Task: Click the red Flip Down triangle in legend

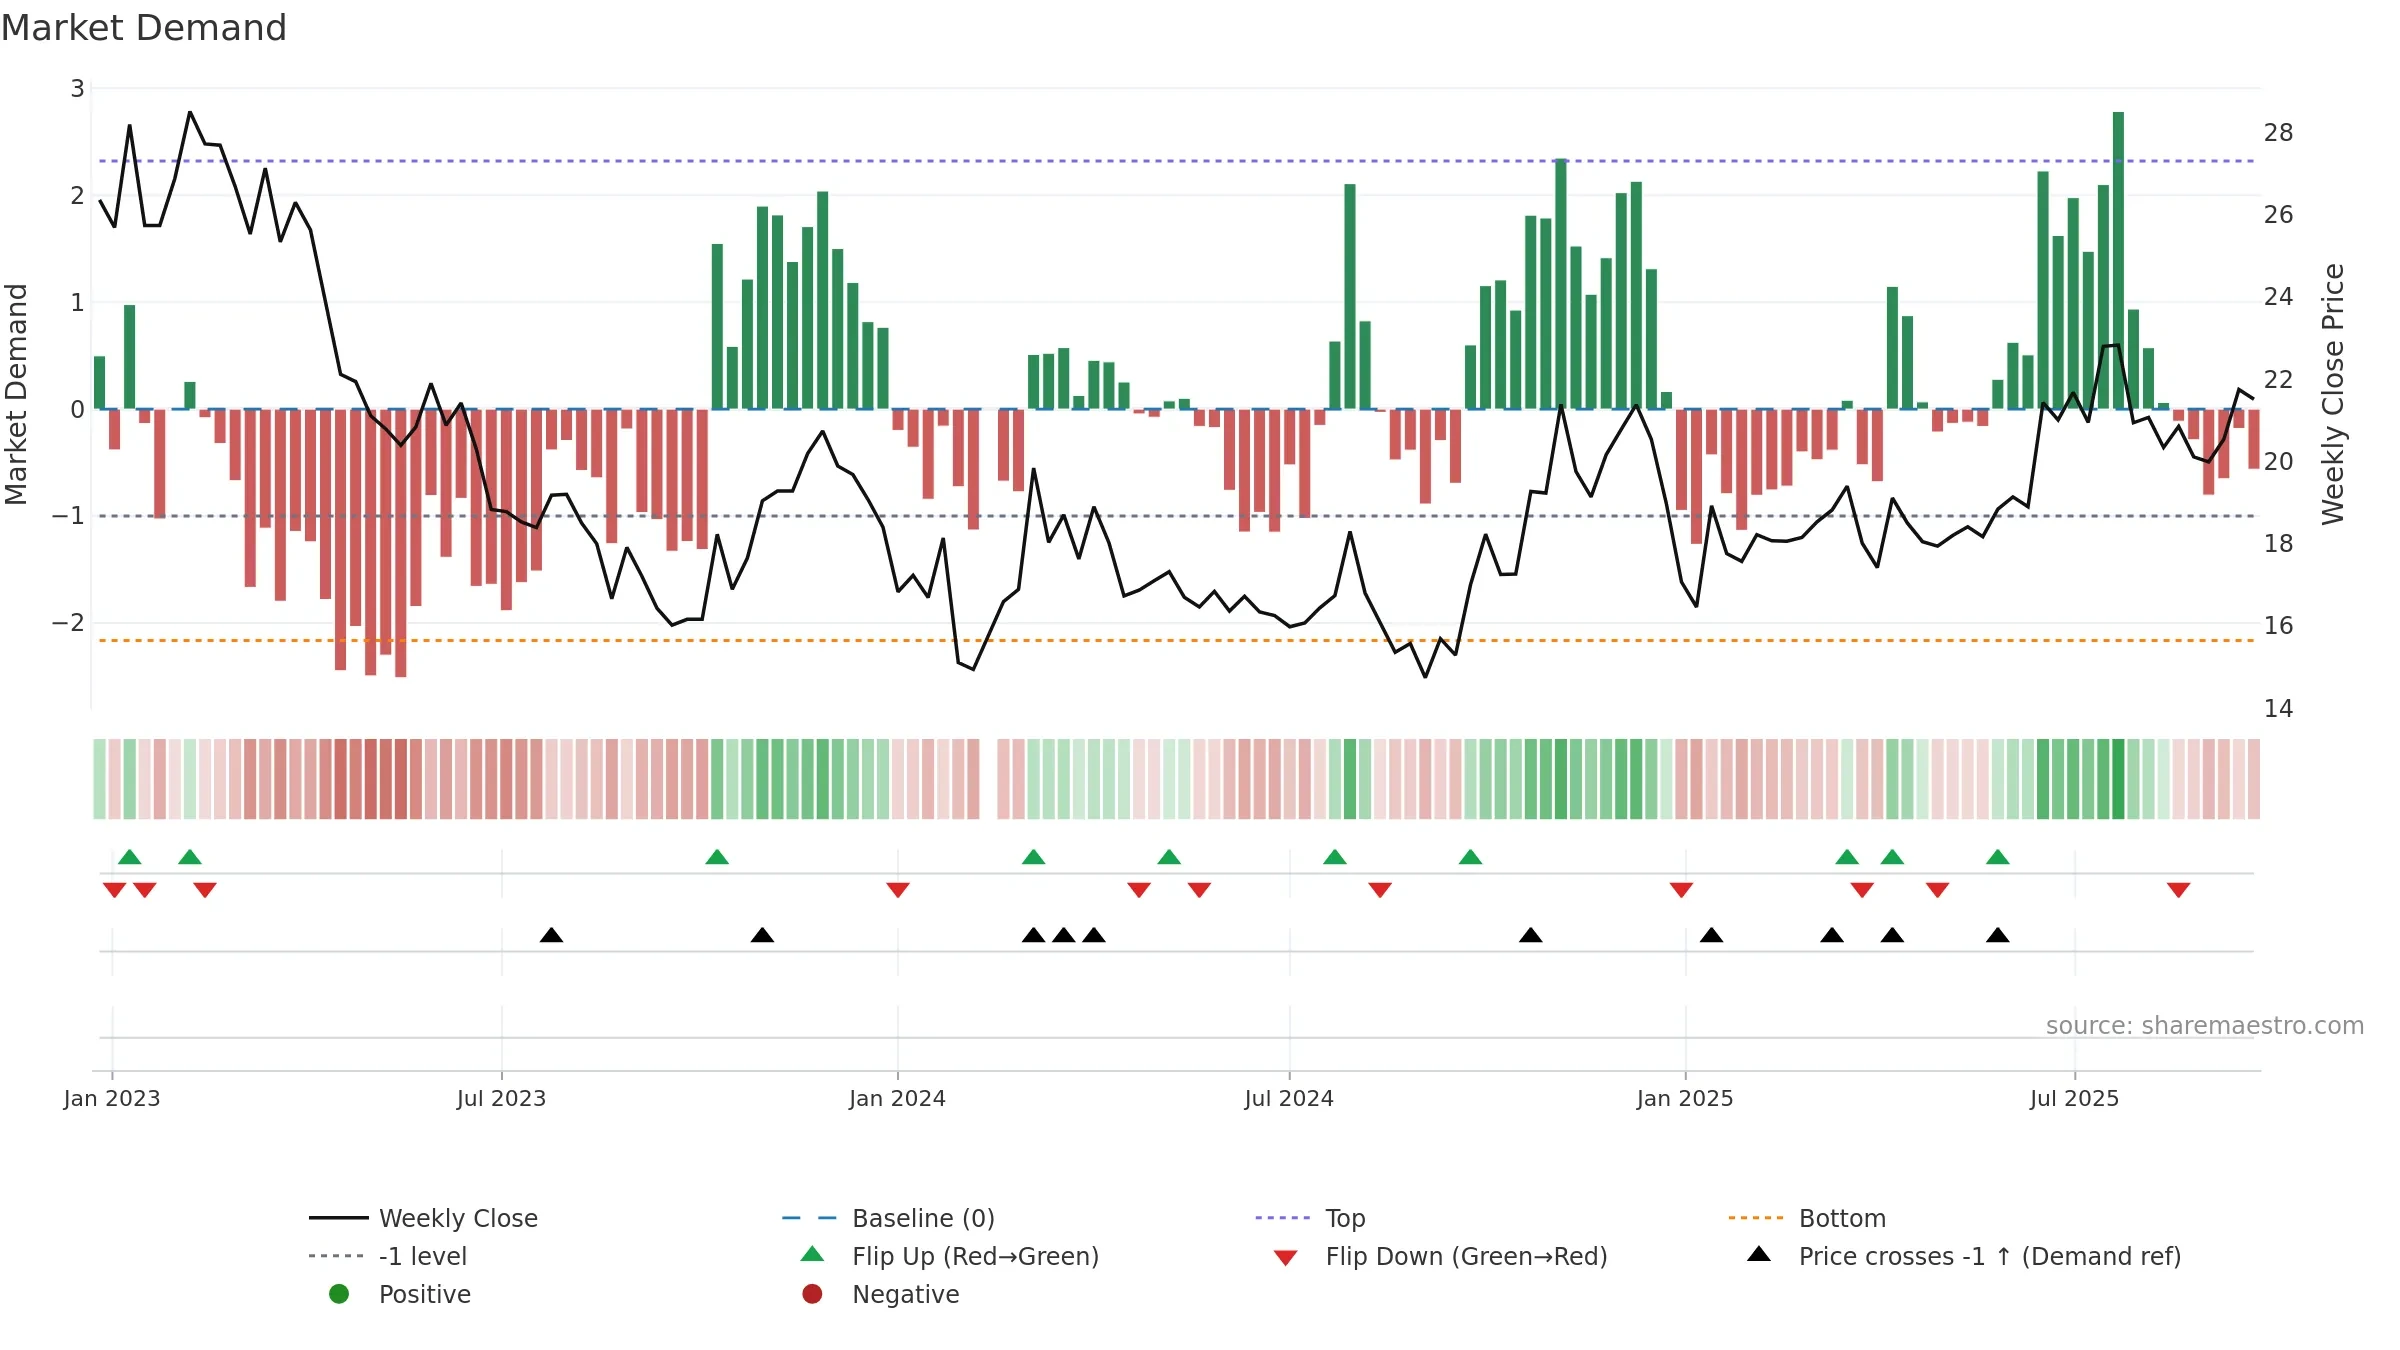Action: click(1286, 1258)
